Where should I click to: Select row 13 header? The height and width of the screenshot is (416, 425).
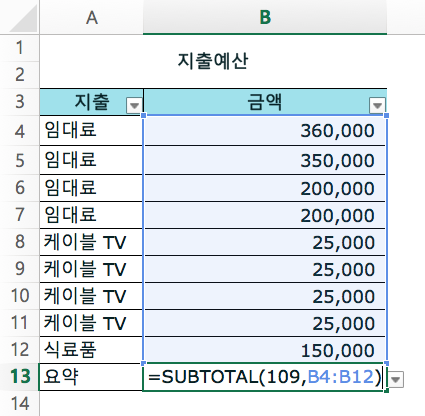20,377
